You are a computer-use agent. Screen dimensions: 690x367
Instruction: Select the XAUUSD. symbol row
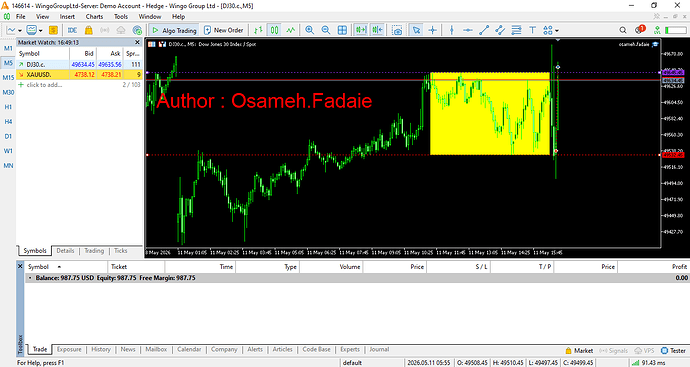pos(79,75)
